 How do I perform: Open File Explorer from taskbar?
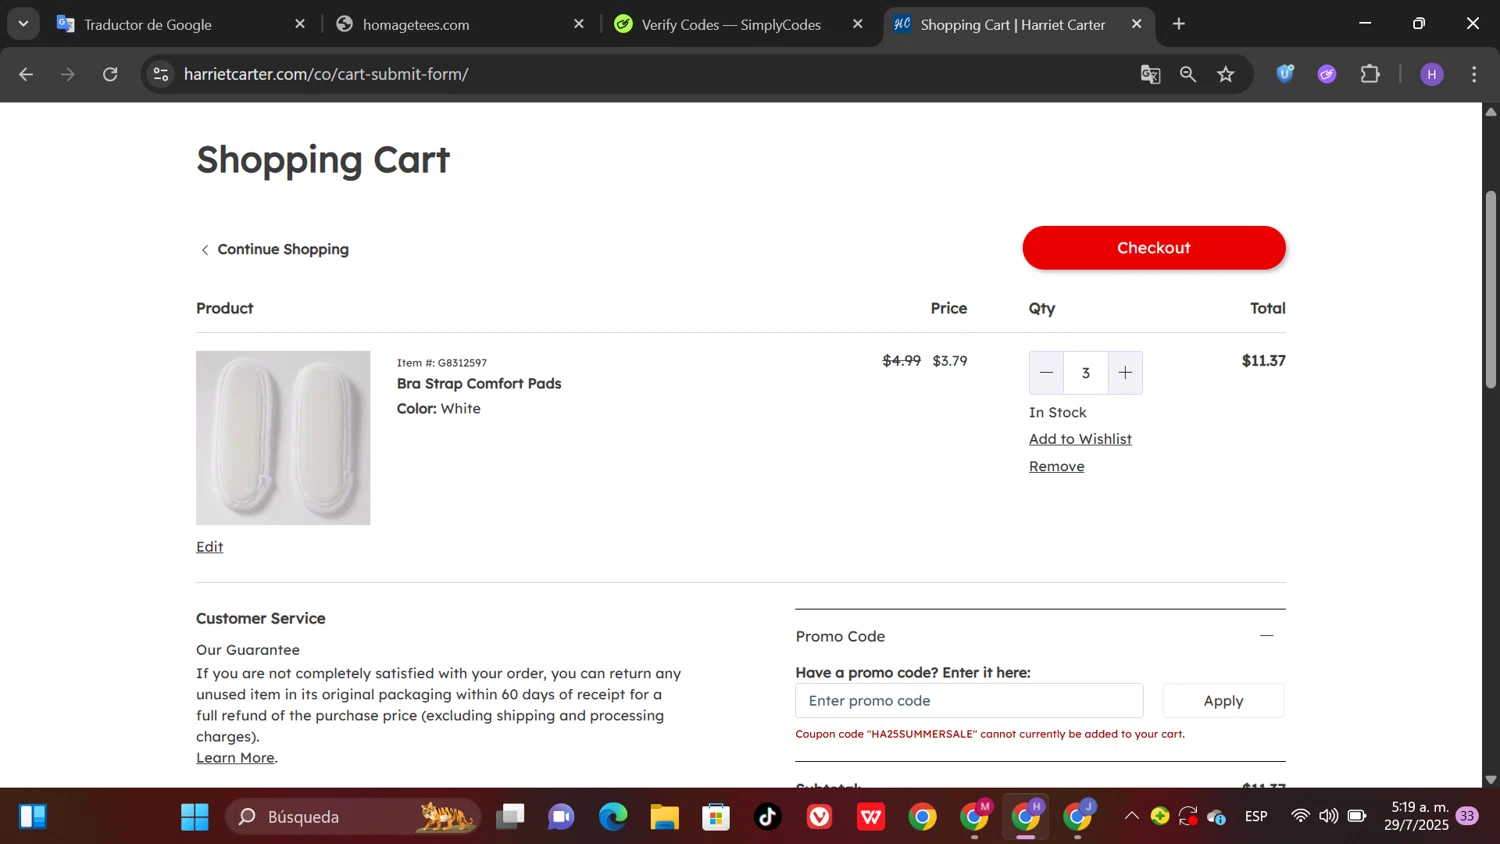tap(664, 817)
